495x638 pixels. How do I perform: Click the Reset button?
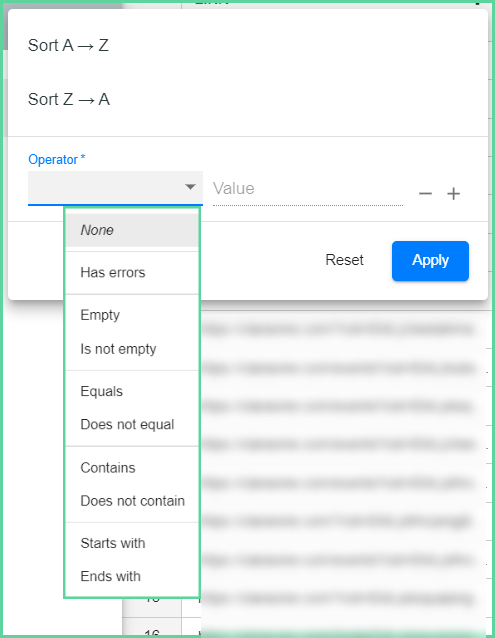[344, 260]
